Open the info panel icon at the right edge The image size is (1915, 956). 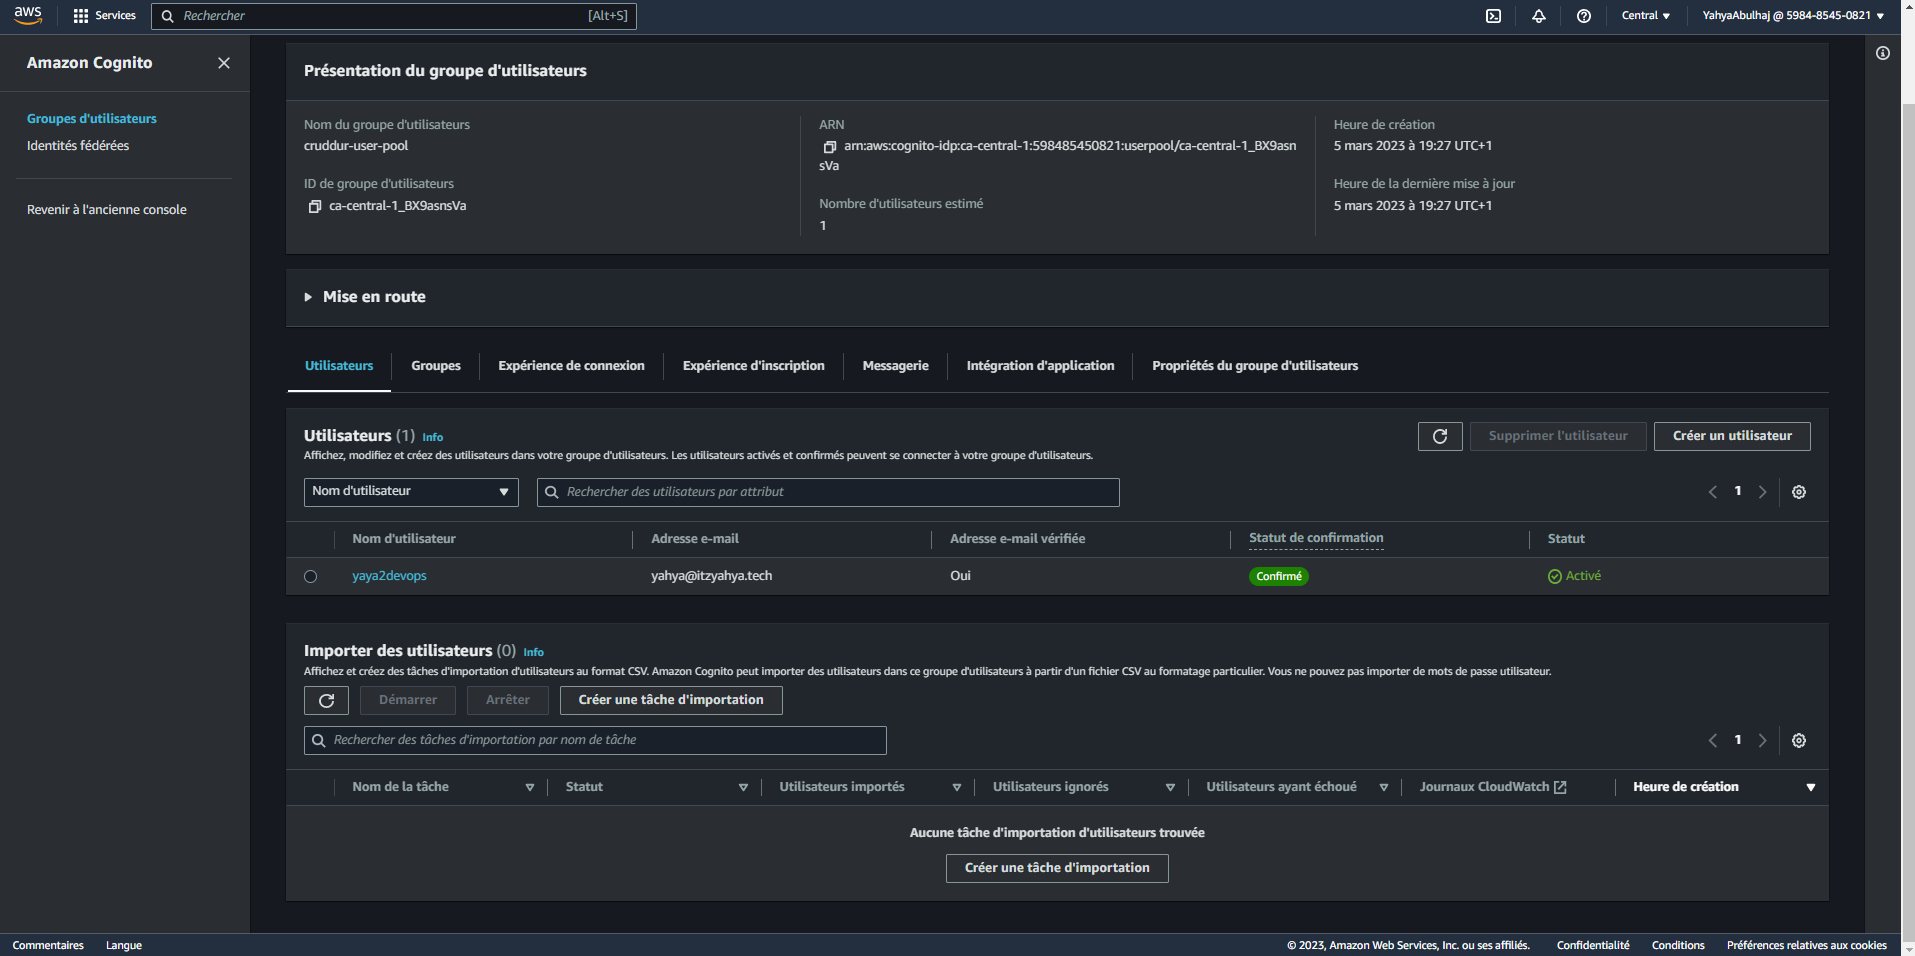pyautogui.click(x=1883, y=53)
